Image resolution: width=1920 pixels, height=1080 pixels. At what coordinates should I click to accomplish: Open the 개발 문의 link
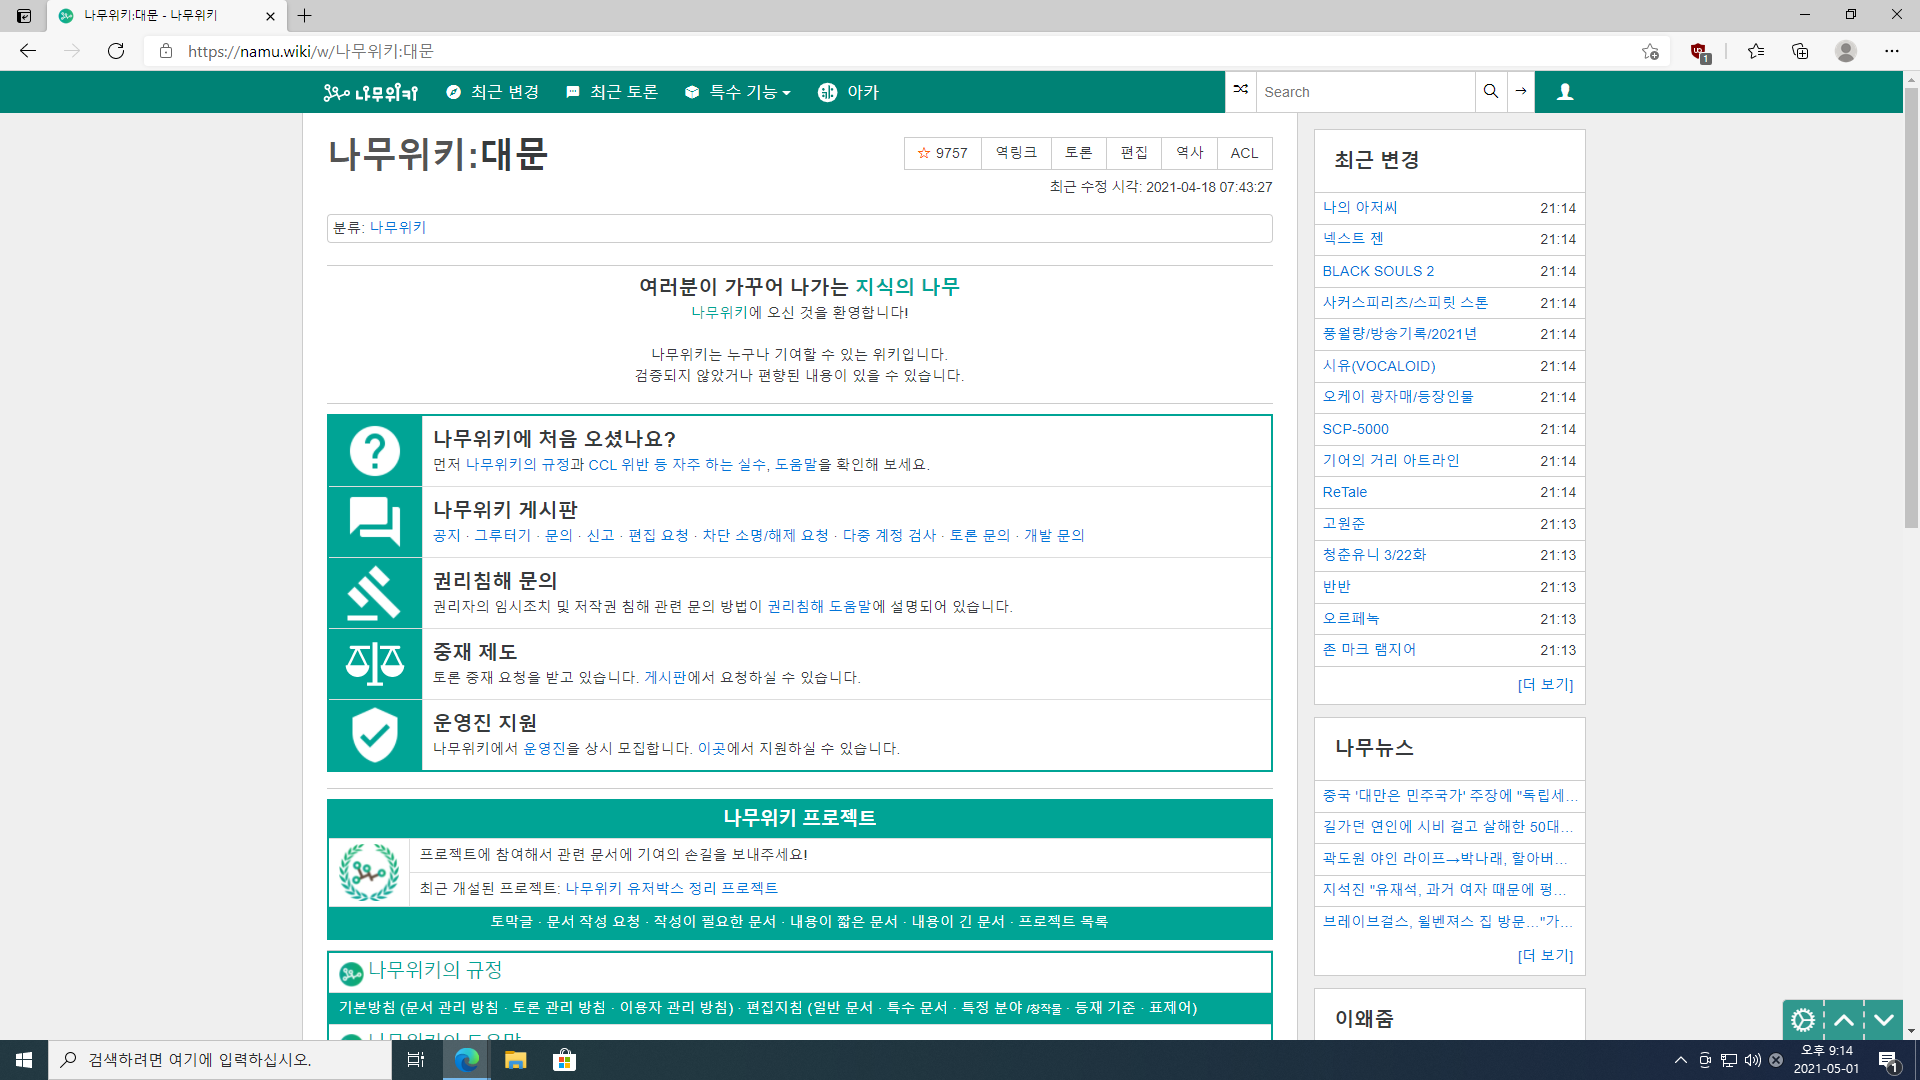coord(1054,536)
